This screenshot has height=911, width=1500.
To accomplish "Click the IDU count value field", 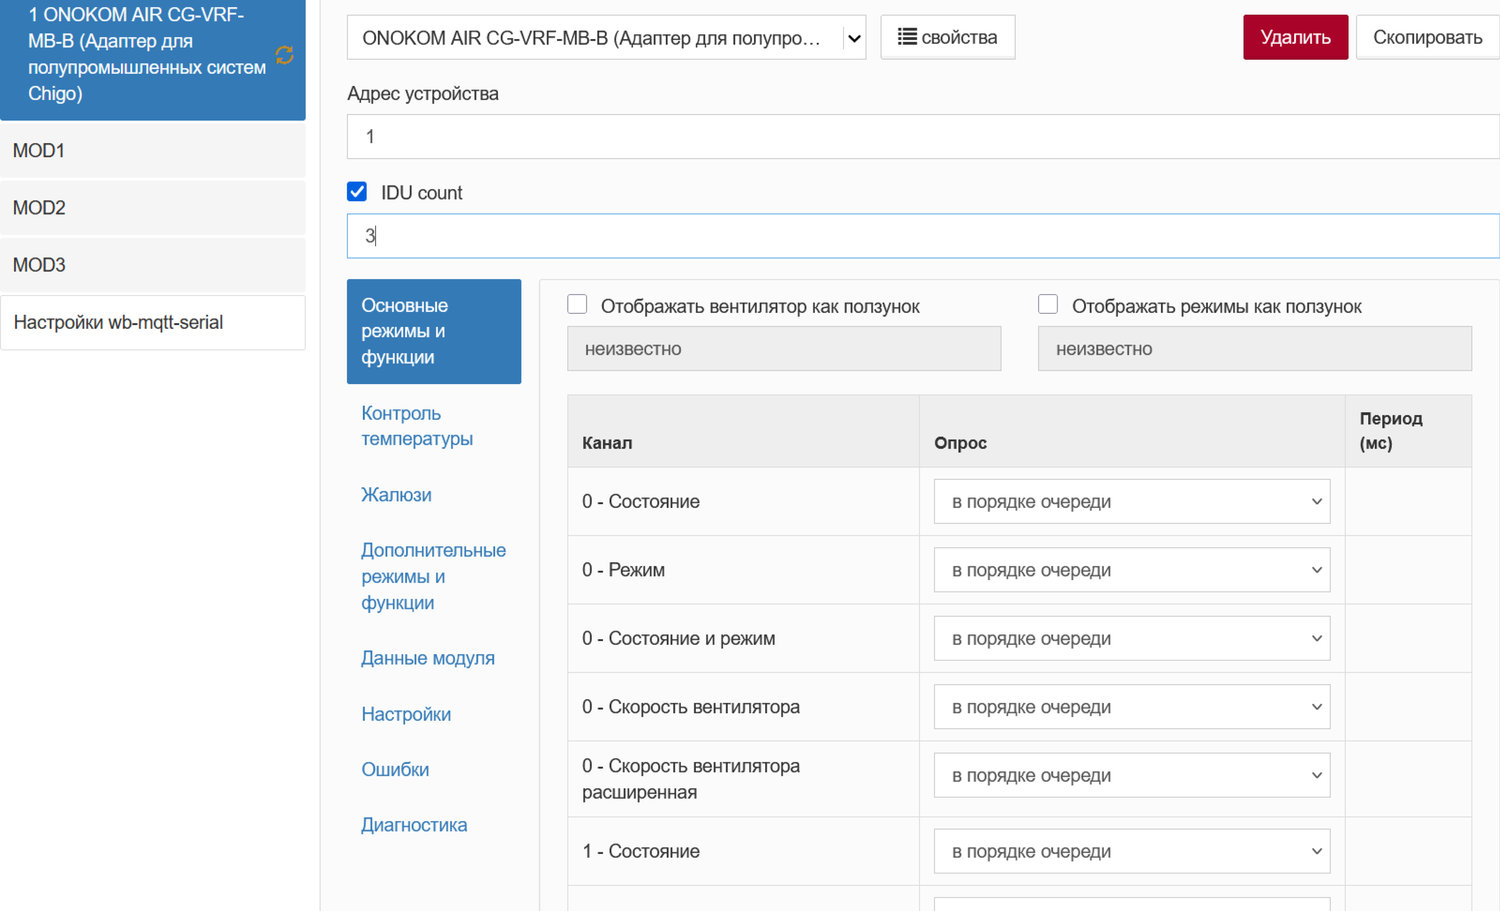I will point(920,236).
